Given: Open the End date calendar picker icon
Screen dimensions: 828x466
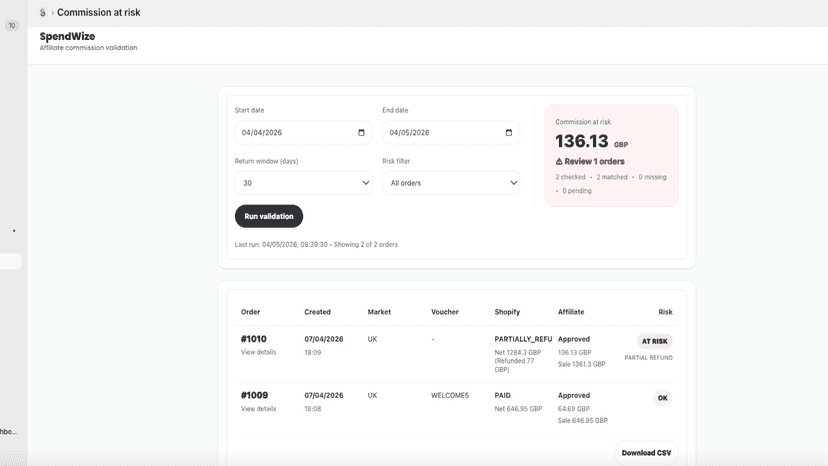Looking at the screenshot, I should point(509,133).
